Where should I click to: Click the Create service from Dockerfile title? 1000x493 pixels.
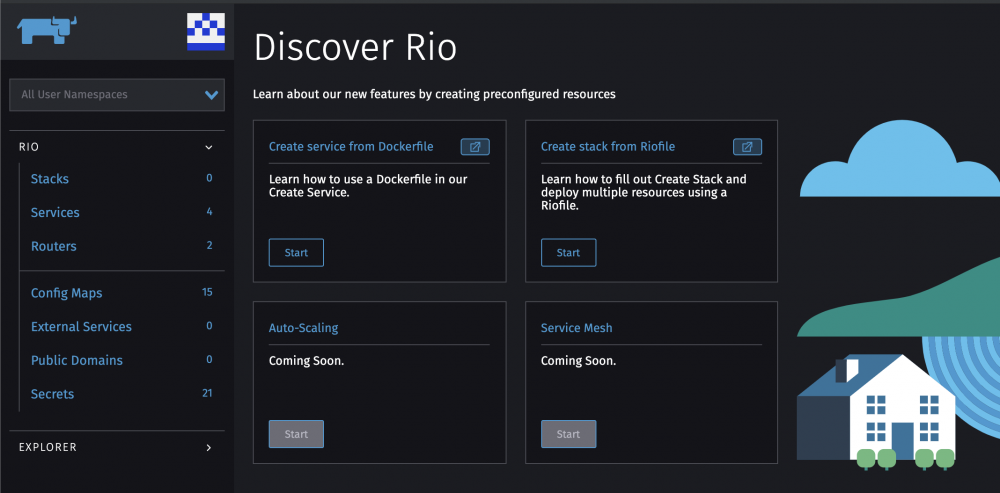(351, 147)
